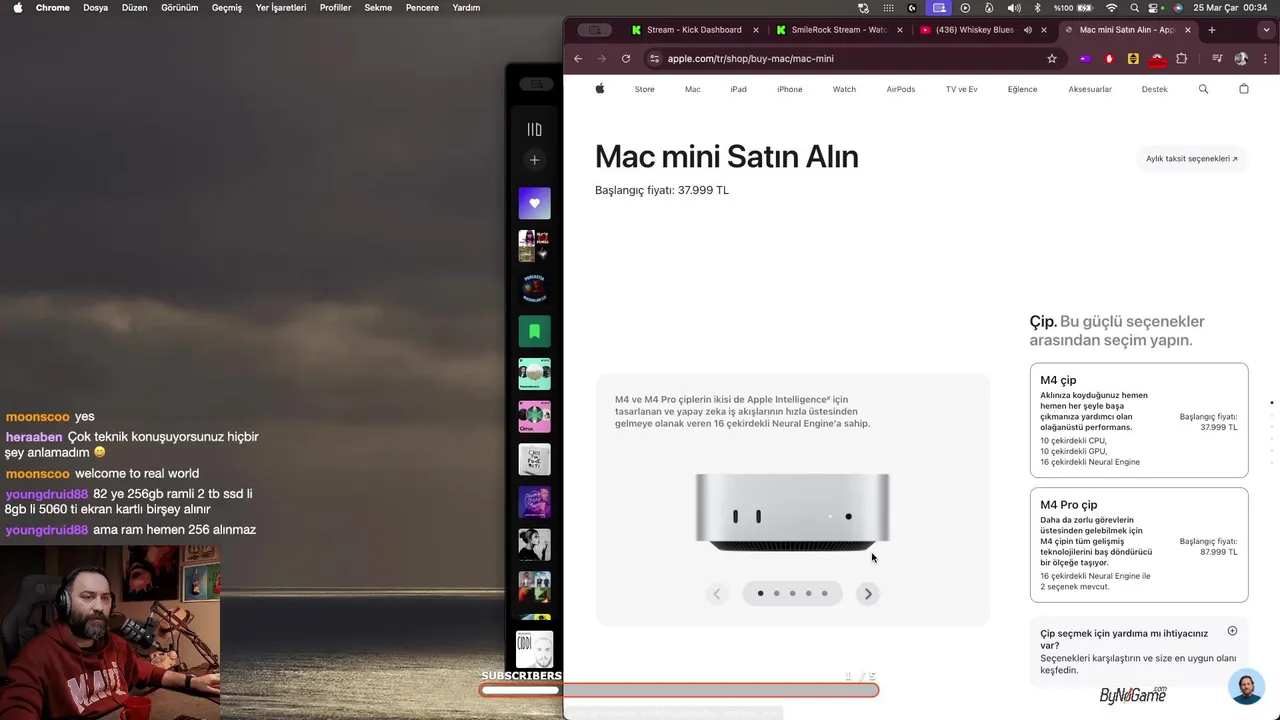Open the AirPods nav menu

click(901, 89)
